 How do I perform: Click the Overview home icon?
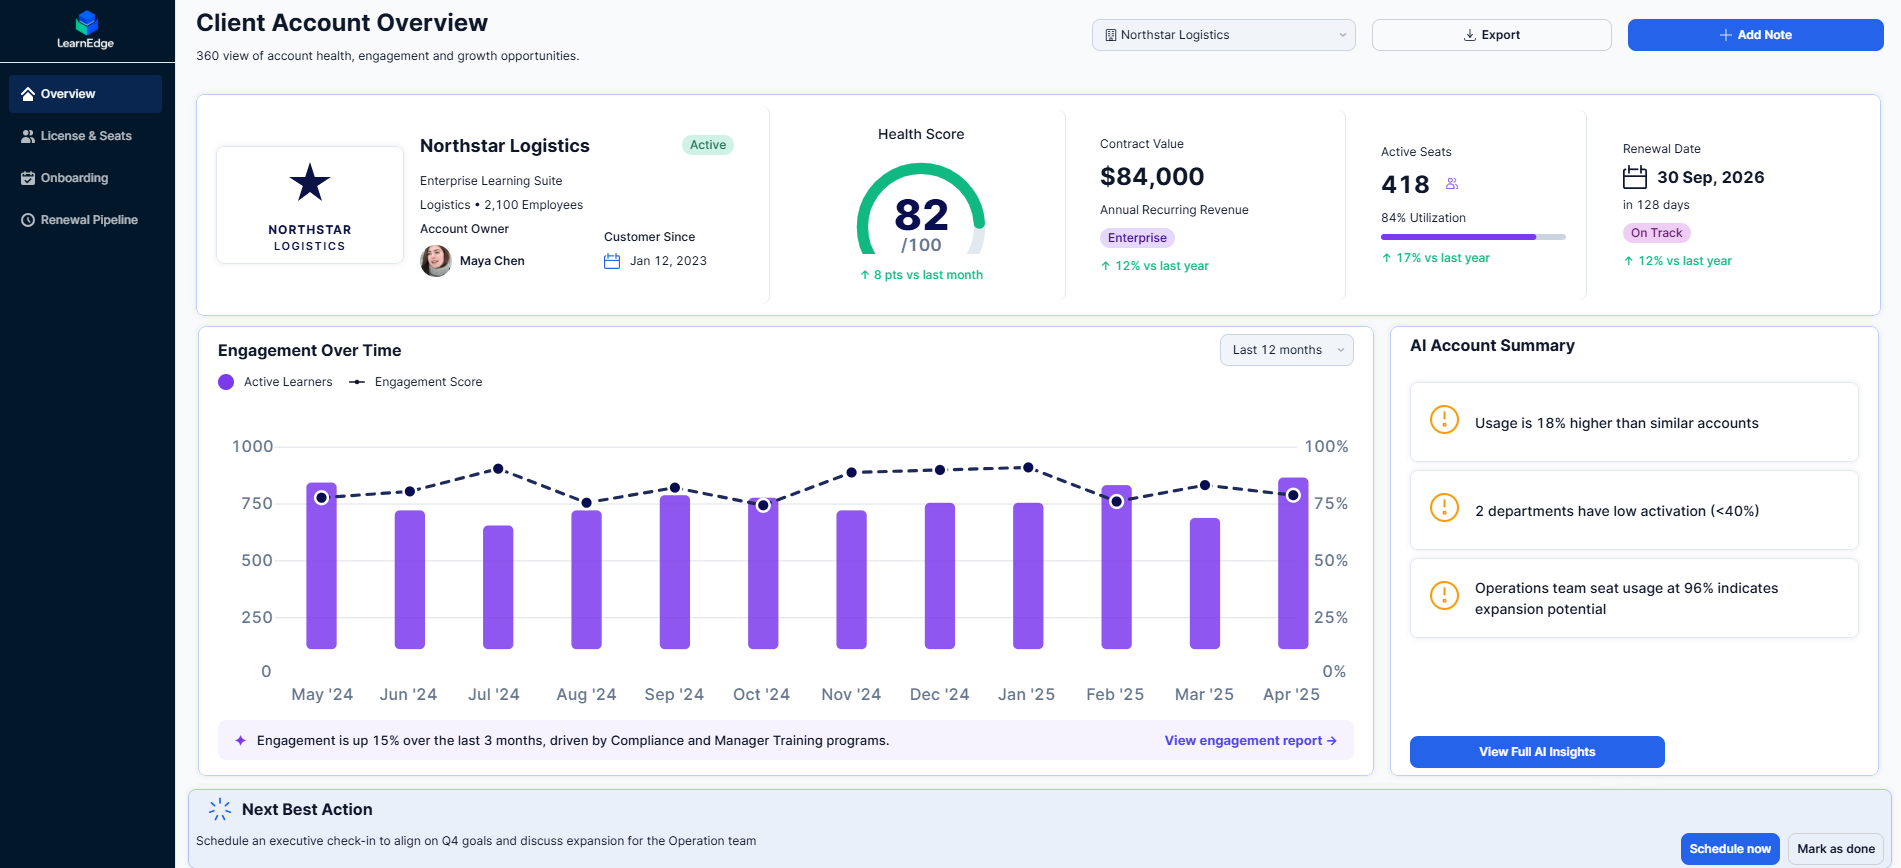tap(28, 94)
